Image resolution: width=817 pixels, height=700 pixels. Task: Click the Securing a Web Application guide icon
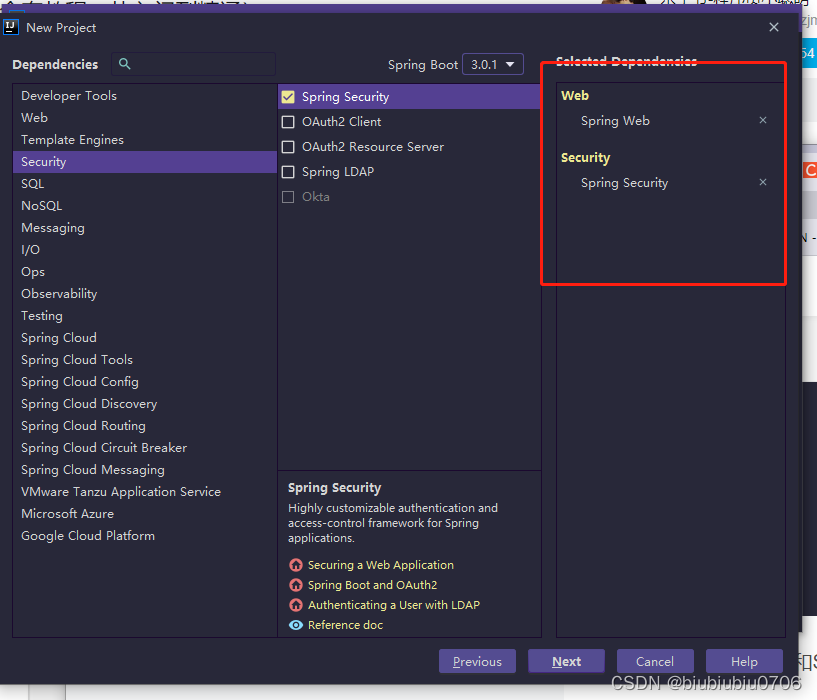[x=296, y=565]
